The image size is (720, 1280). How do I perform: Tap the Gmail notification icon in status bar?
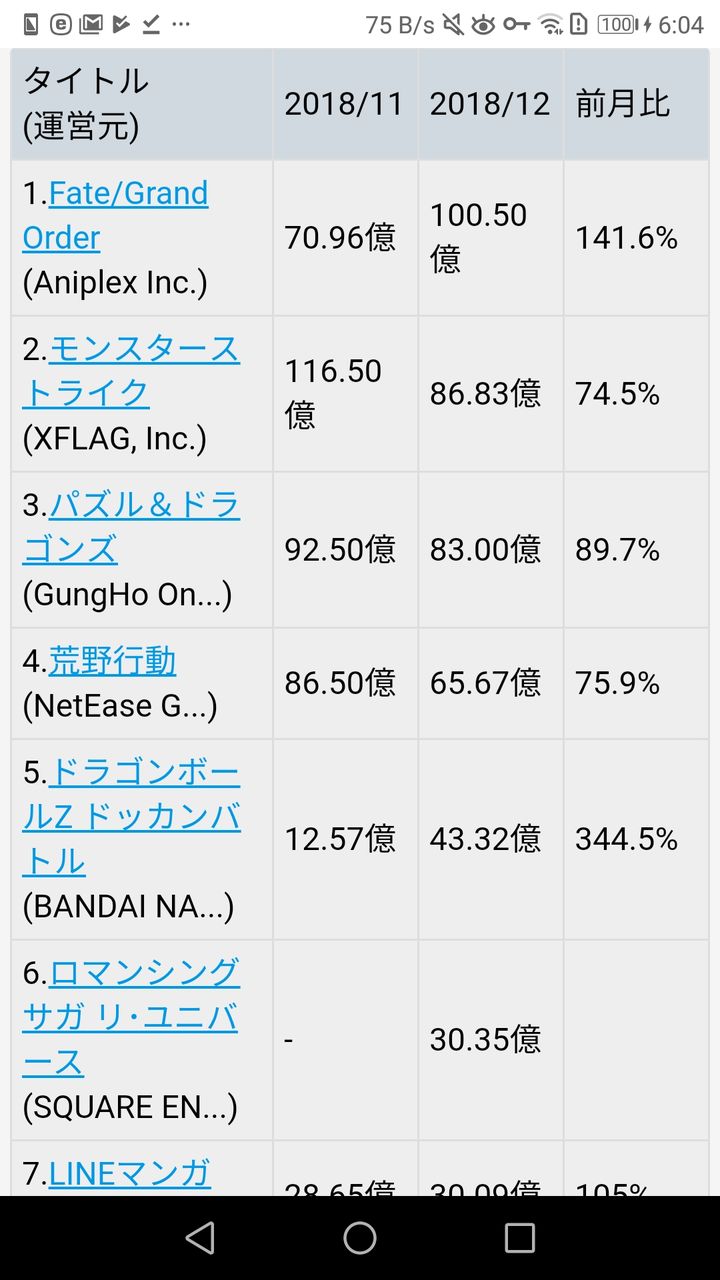pos(91,24)
